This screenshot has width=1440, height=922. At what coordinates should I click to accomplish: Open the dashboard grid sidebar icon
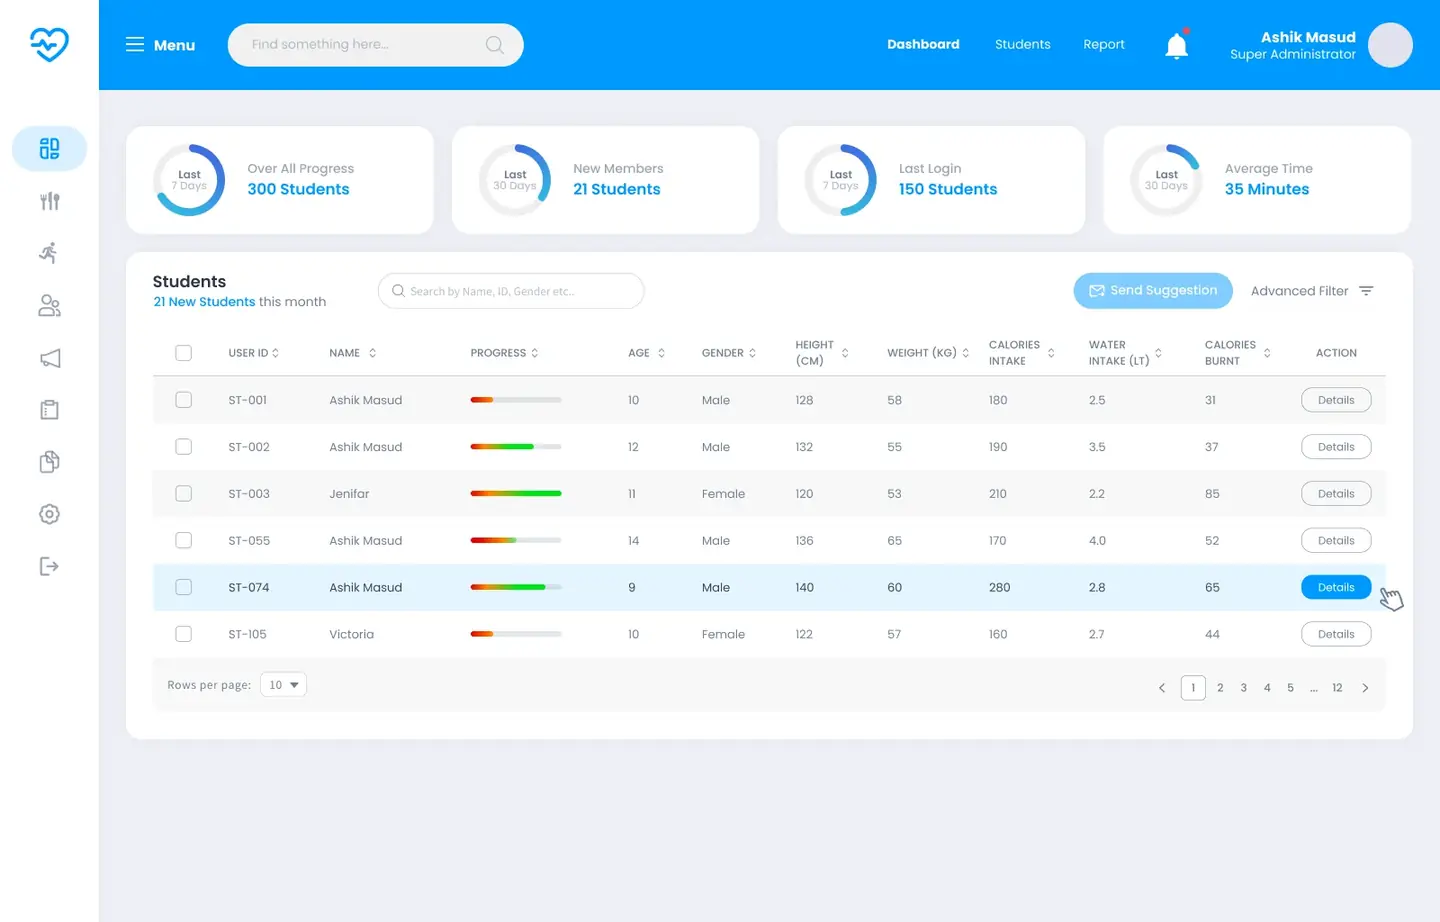click(x=49, y=149)
